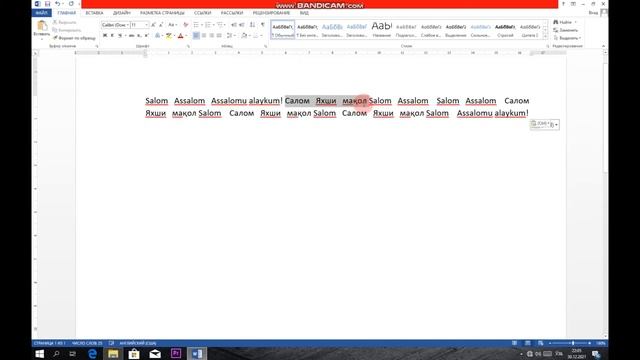Click the Text Effects glowing A icon
640x360 pixels.
pos(157,36)
